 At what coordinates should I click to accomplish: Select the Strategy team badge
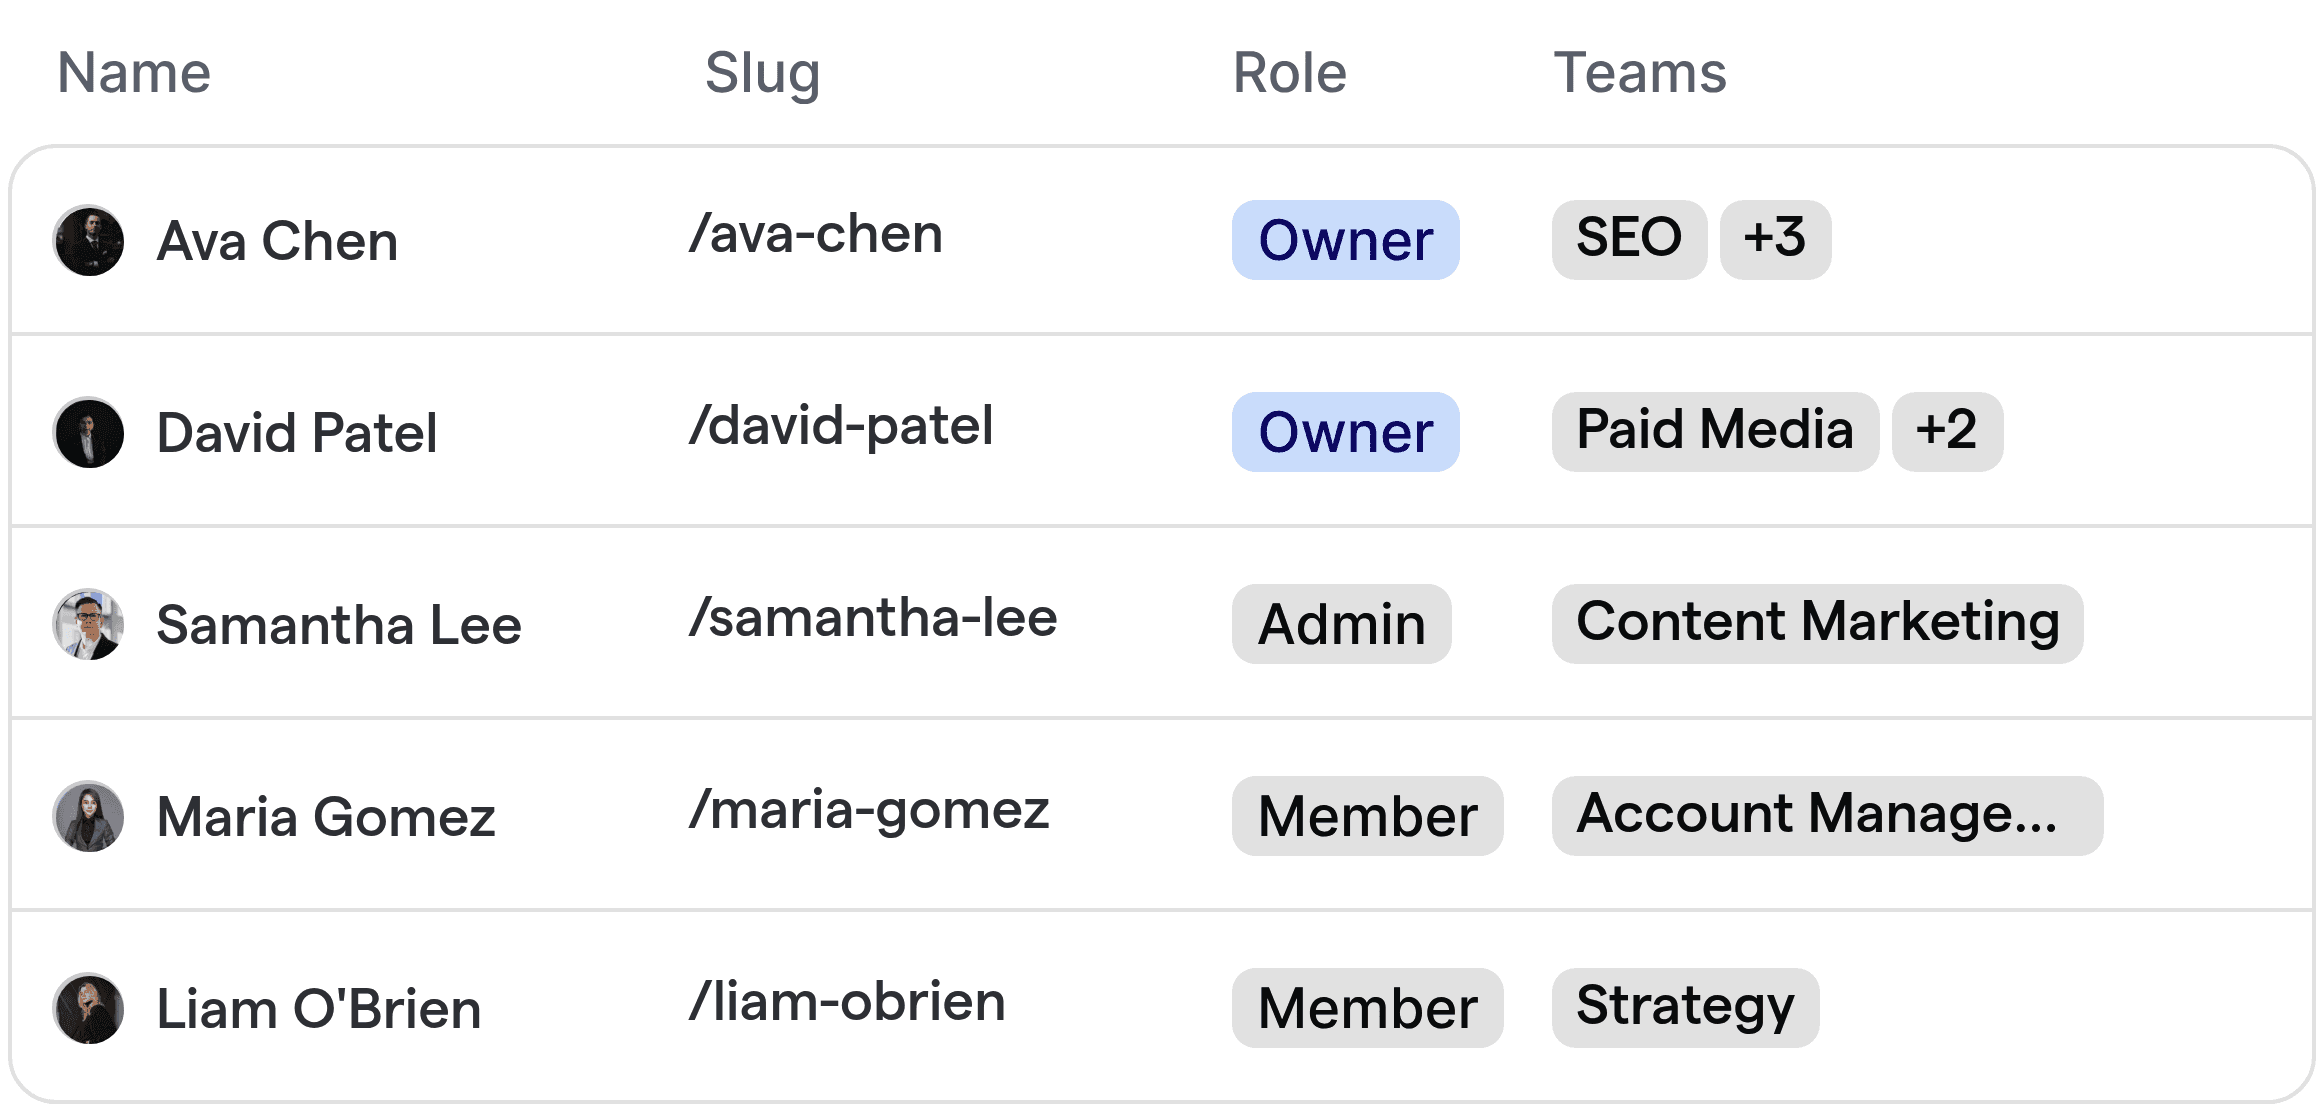(1684, 1006)
